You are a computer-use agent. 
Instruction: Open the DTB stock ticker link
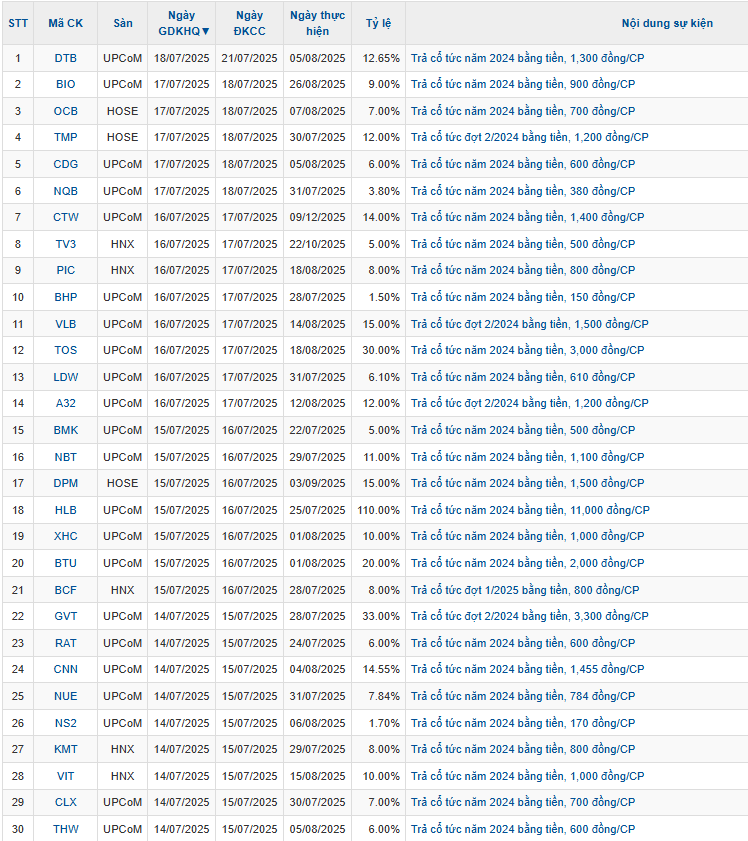coord(65,58)
